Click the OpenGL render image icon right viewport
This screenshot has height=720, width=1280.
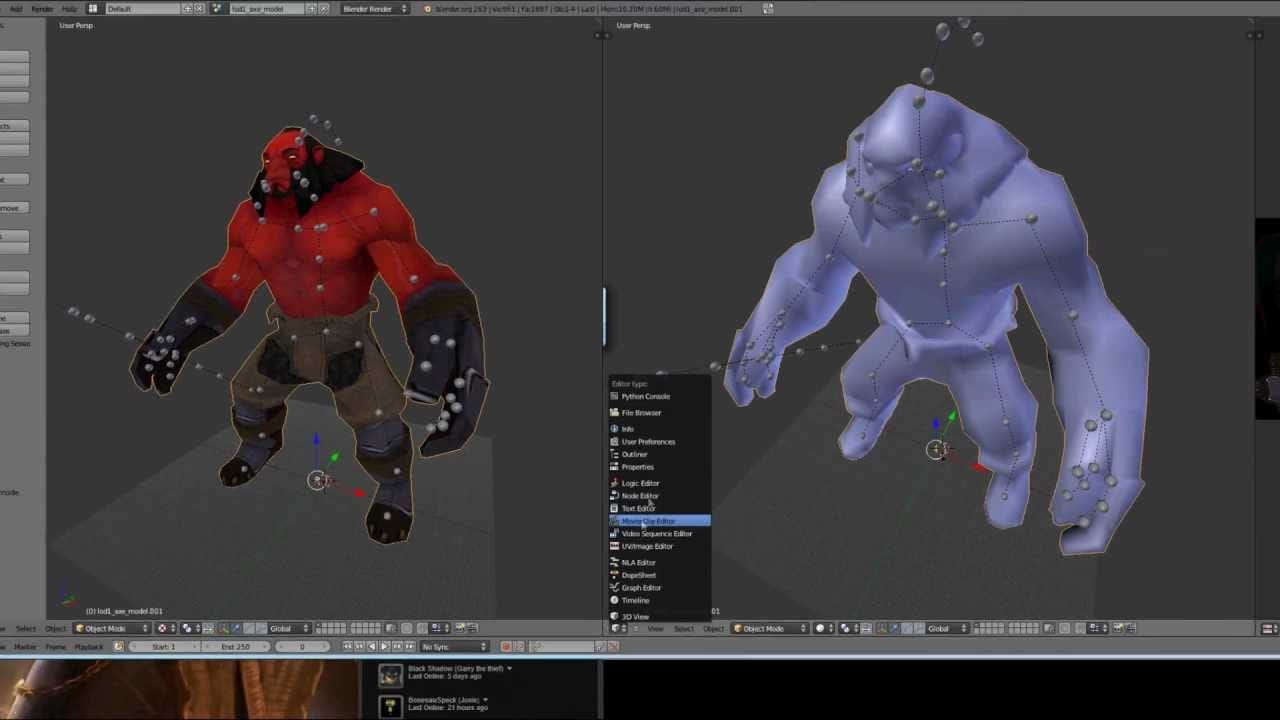[1118, 628]
